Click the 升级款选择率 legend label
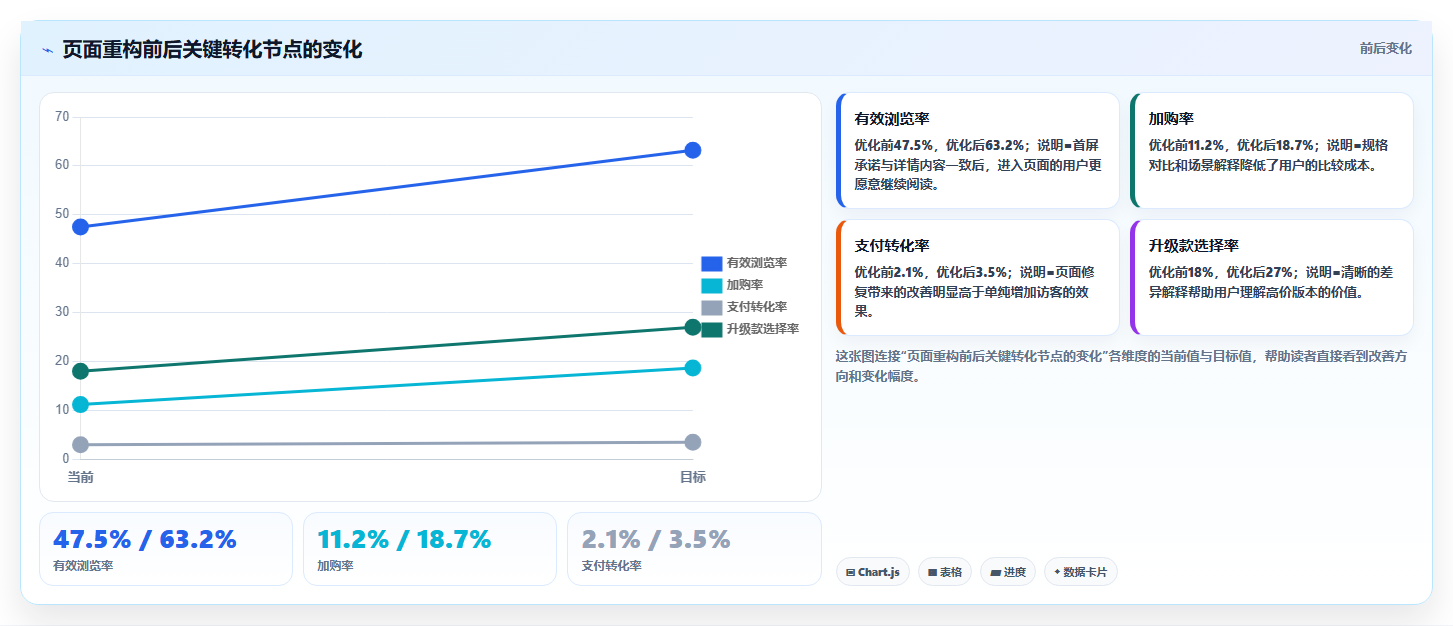 [x=763, y=329]
